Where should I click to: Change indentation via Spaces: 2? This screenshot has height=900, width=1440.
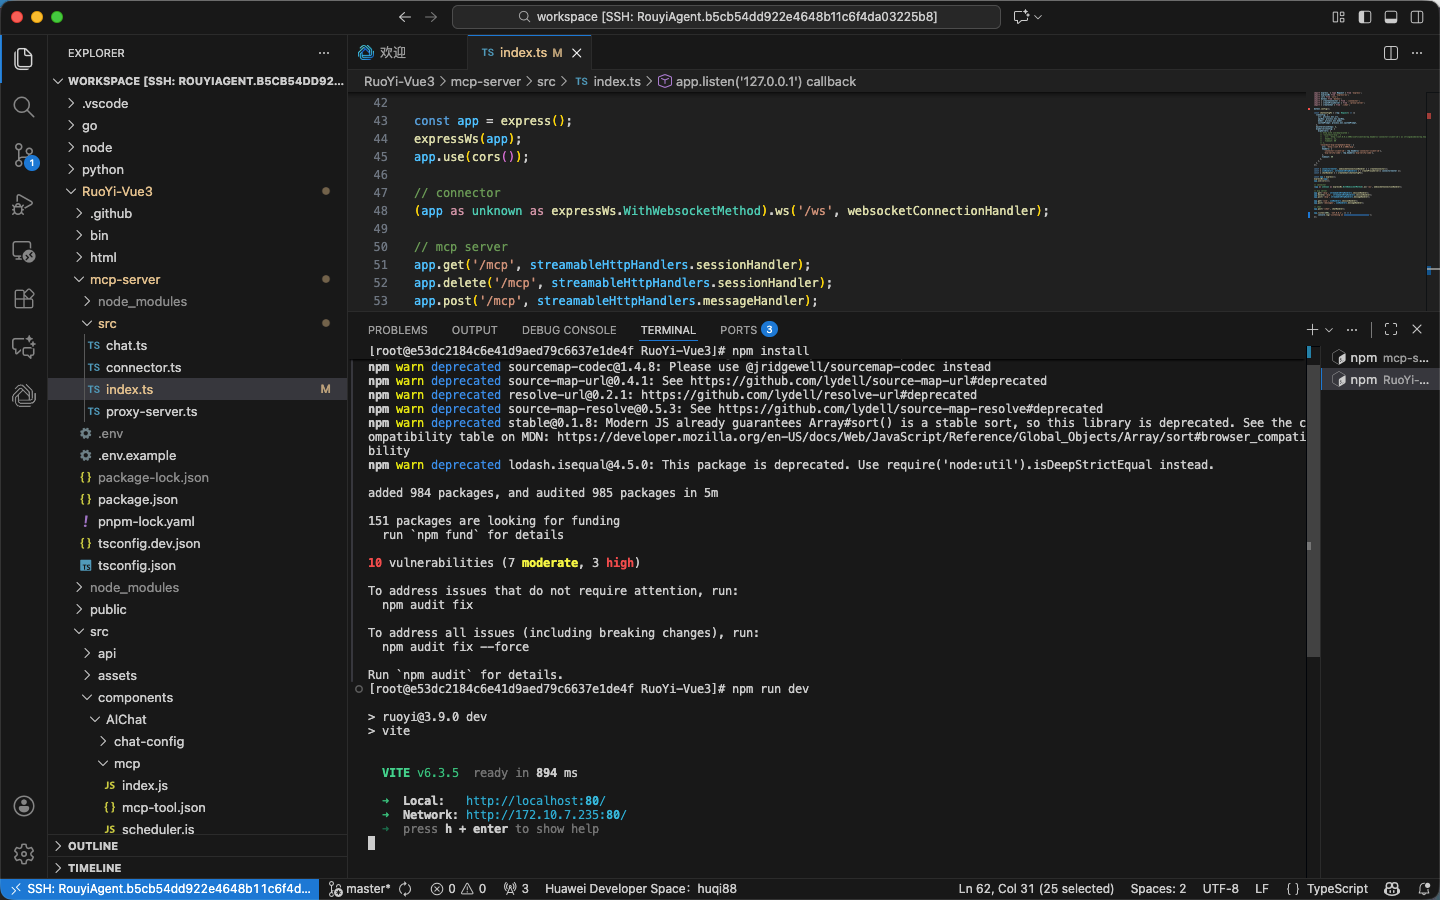pyautogui.click(x=1158, y=889)
